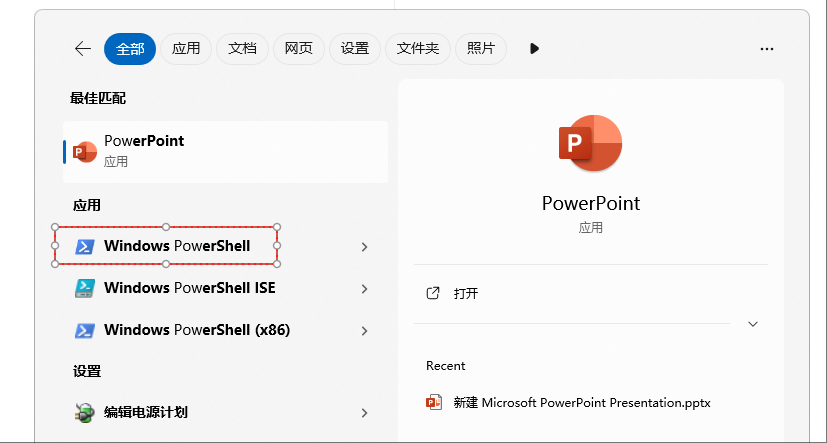Select the 文档 filter tab
The height and width of the screenshot is (443, 827).
coord(242,48)
